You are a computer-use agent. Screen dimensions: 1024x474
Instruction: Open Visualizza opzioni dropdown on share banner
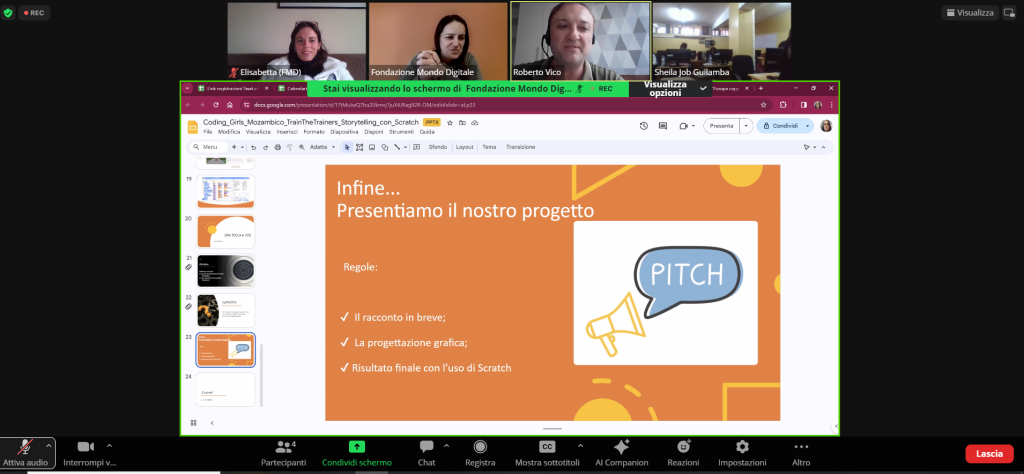pos(670,89)
